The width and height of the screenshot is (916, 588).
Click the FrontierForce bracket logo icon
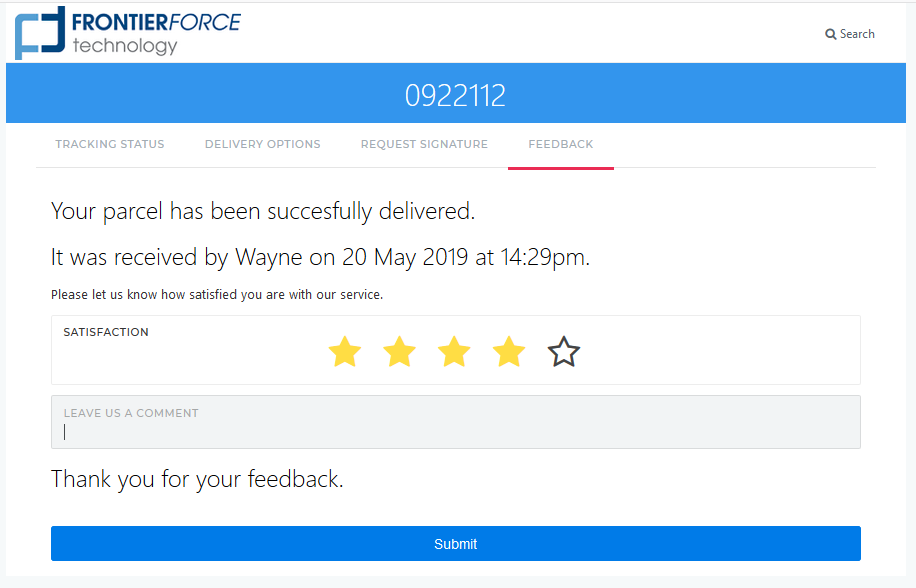tap(40, 32)
